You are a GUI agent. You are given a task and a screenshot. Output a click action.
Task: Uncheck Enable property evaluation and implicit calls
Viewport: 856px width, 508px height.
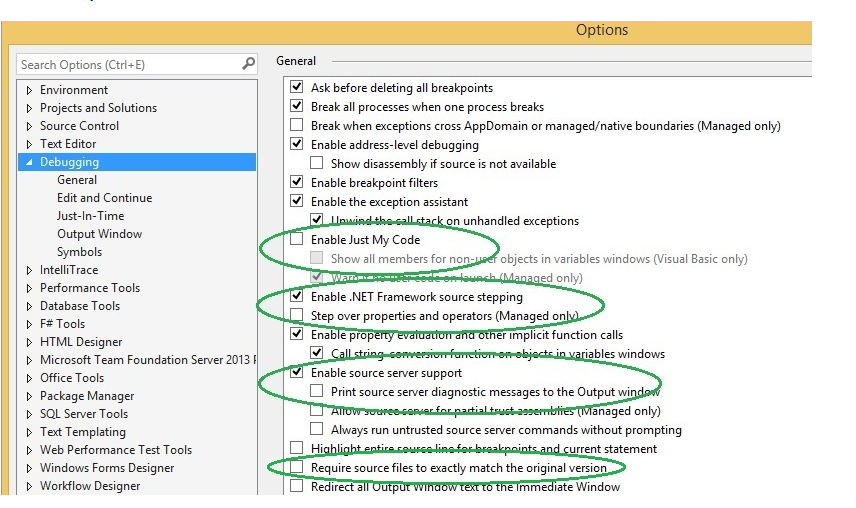[x=296, y=334]
